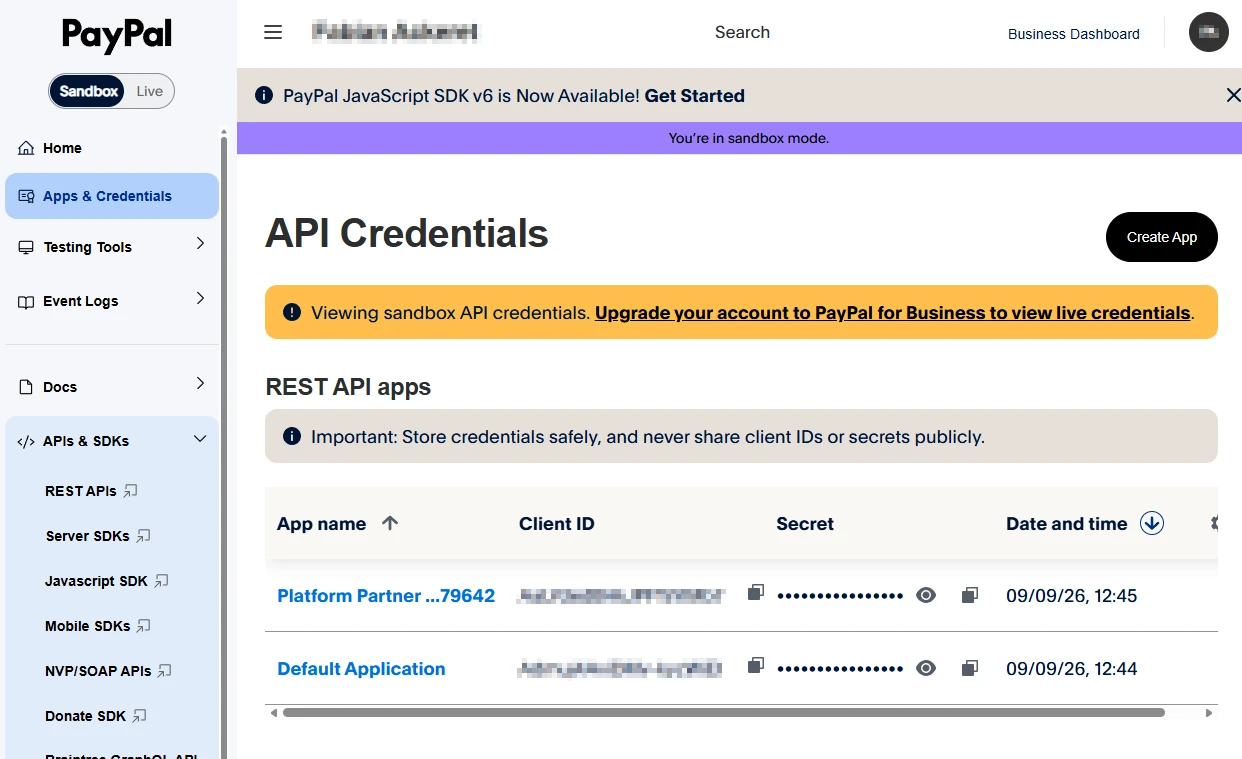Viewport: 1242px width, 759px height.
Task: Copy secret for Platform Partner app
Action: click(969, 595)
